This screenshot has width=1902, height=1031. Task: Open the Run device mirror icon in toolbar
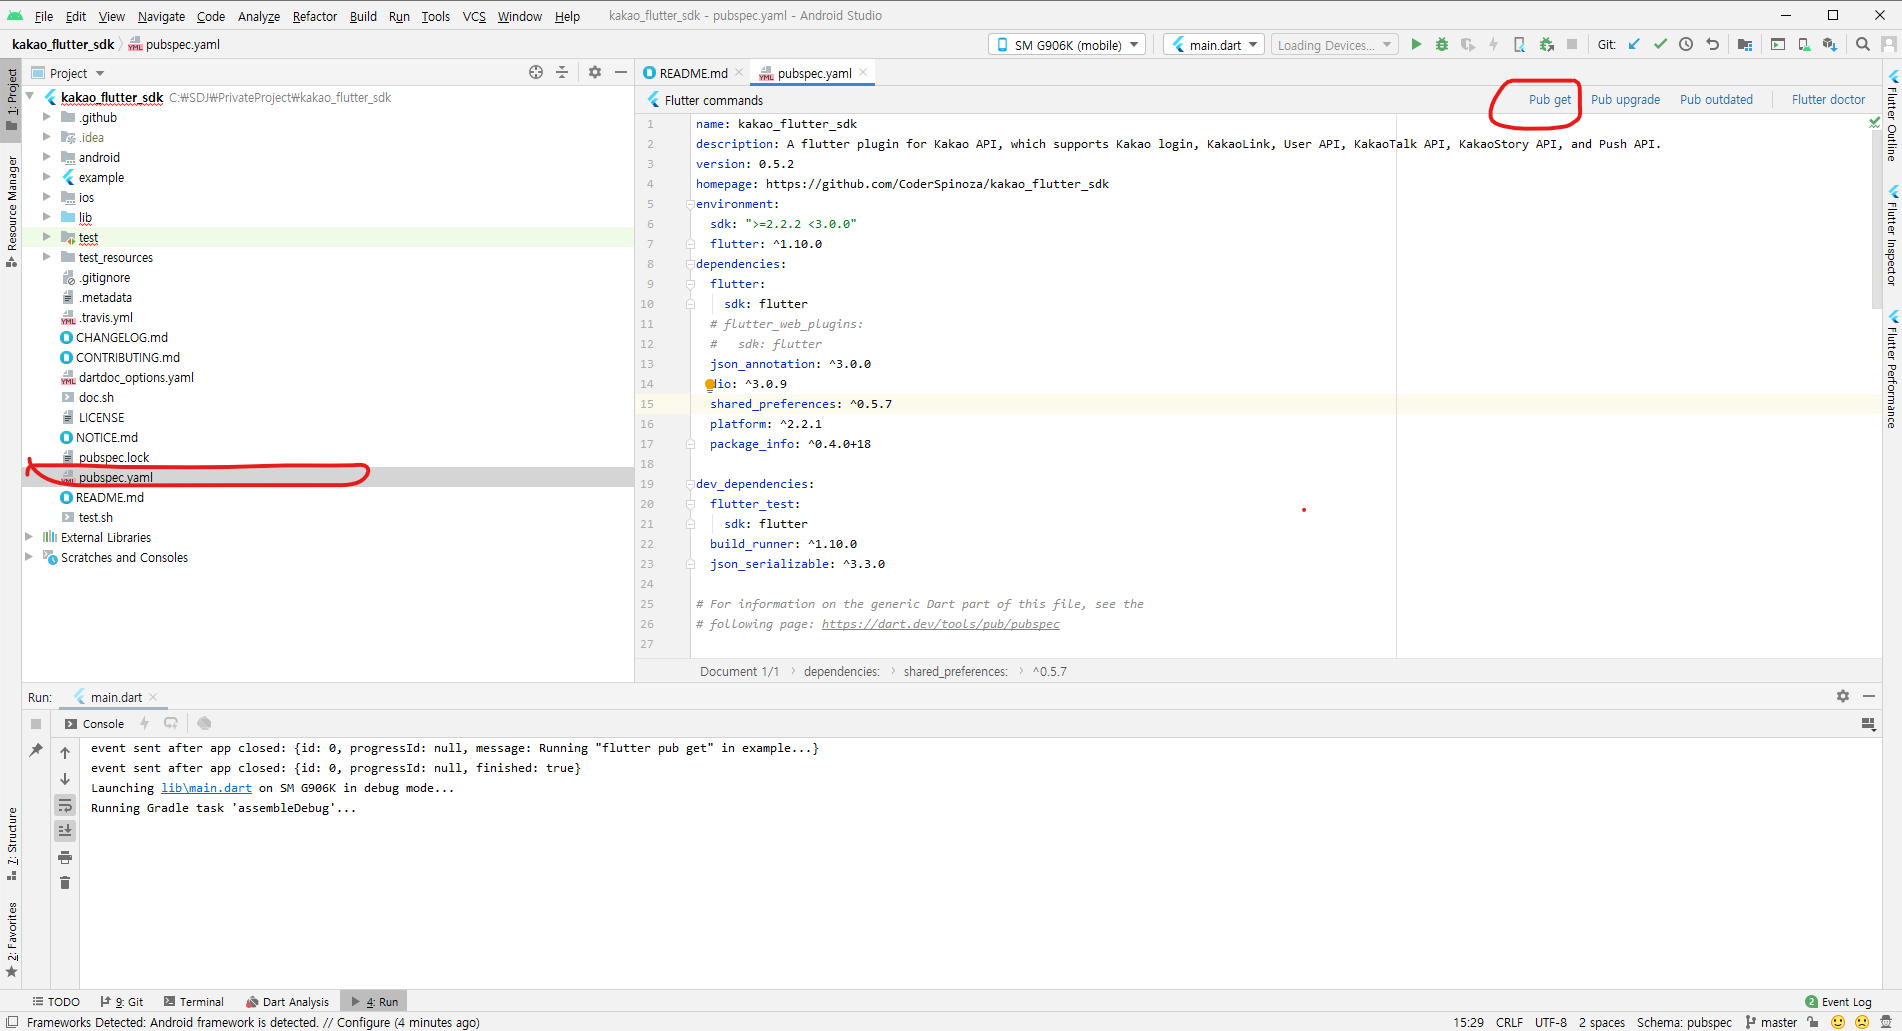click(1778, 44)
